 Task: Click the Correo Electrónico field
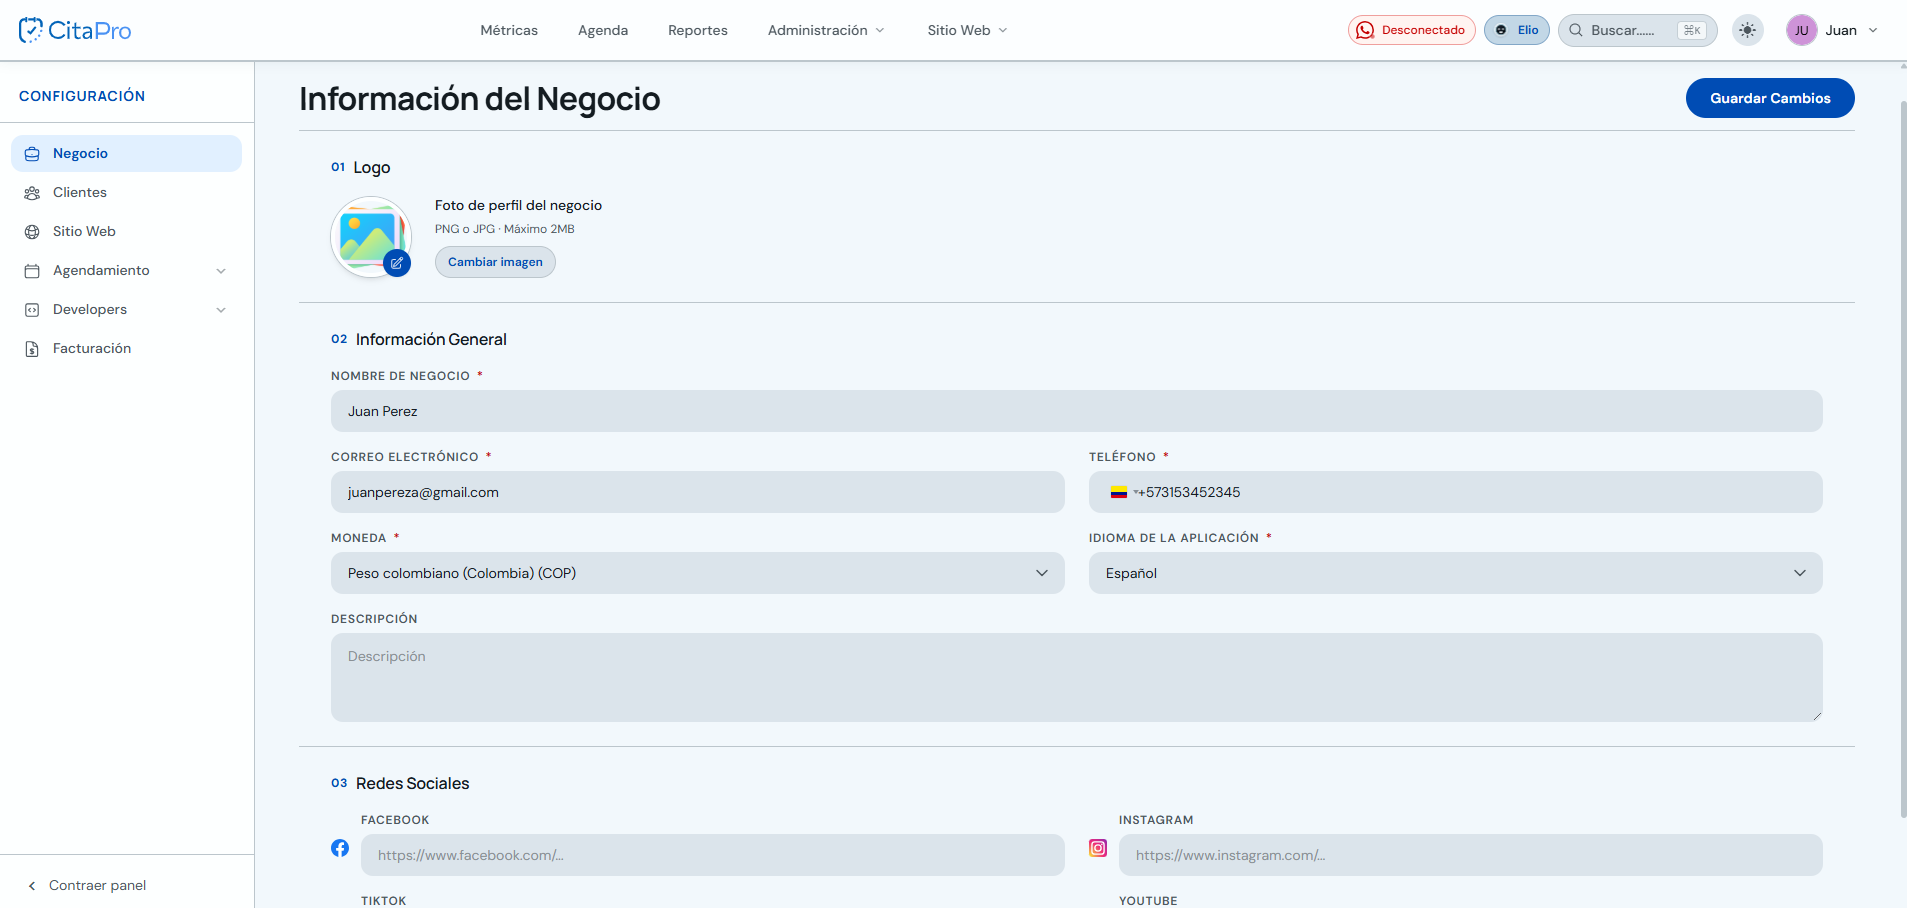pos(697,492)
